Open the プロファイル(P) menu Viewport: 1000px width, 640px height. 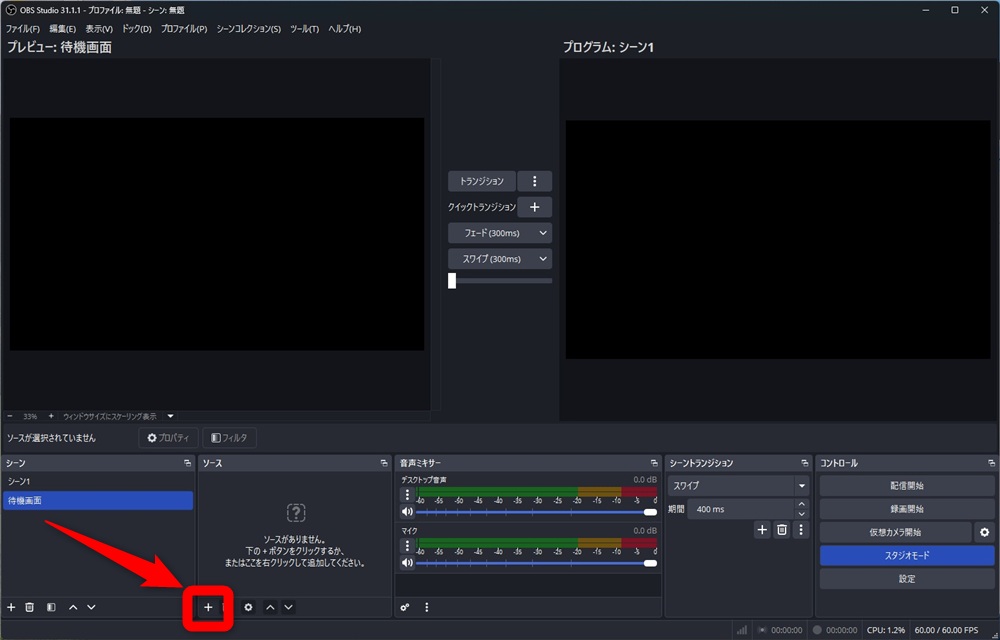(x=184, y=29)
